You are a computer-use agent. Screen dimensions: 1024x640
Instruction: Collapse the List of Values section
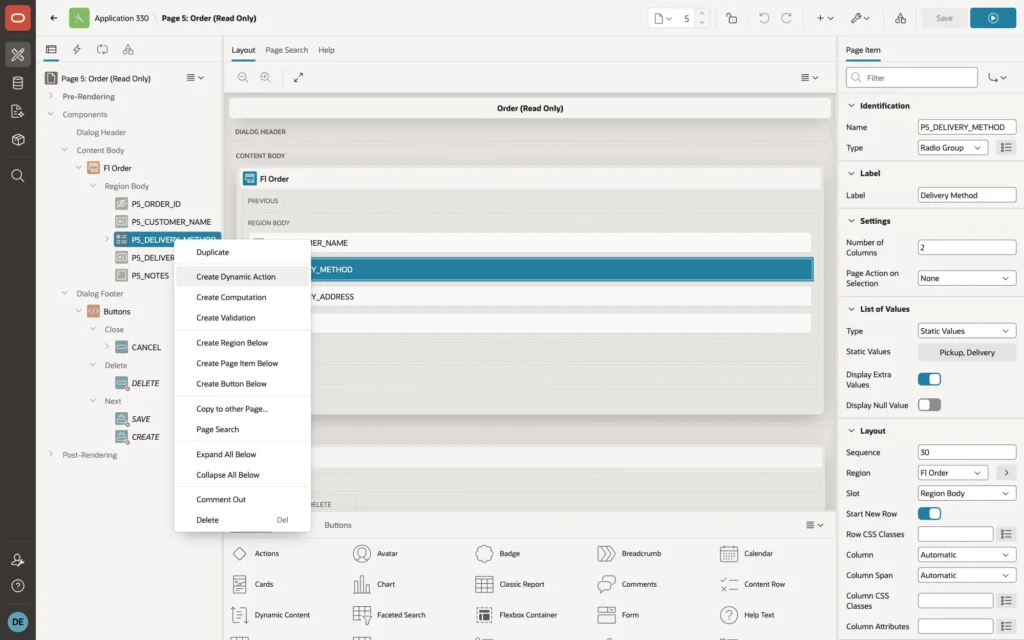851,309
